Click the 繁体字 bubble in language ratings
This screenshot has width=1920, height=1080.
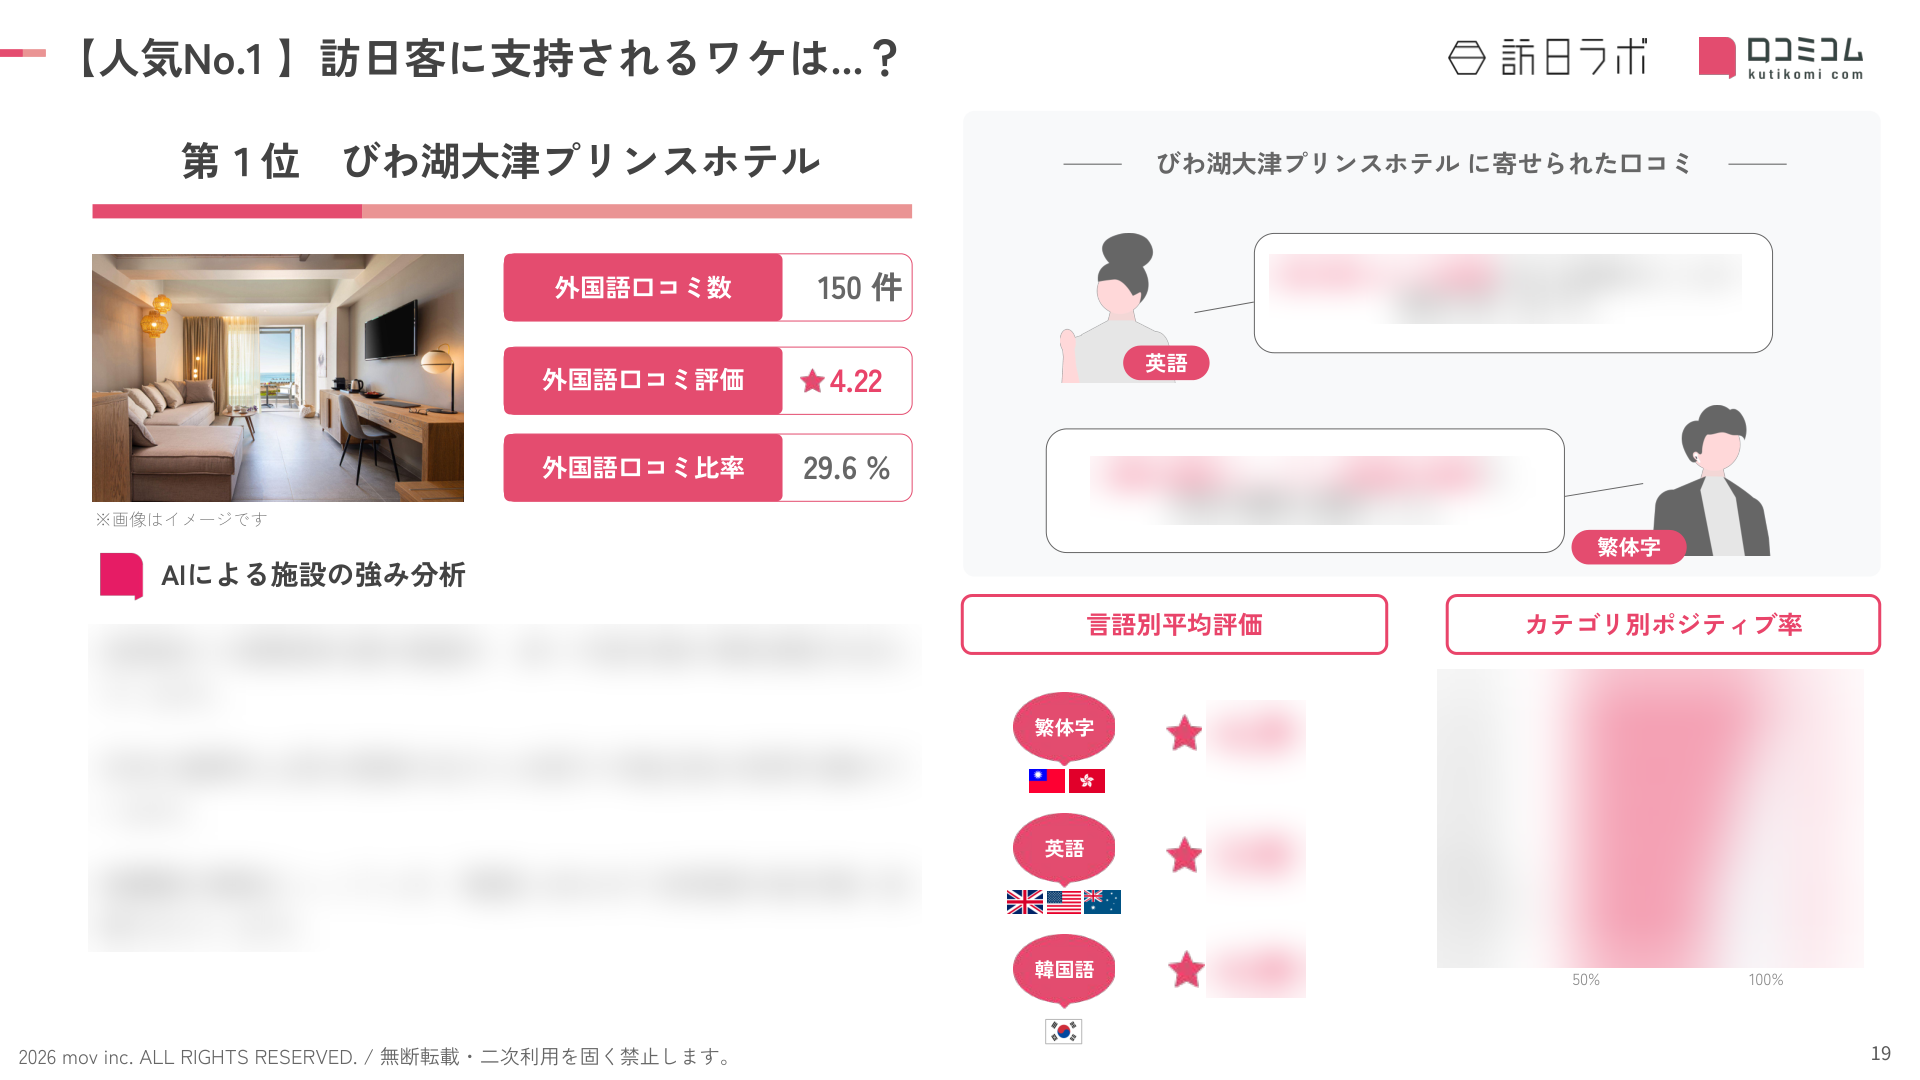(1064, 728)
